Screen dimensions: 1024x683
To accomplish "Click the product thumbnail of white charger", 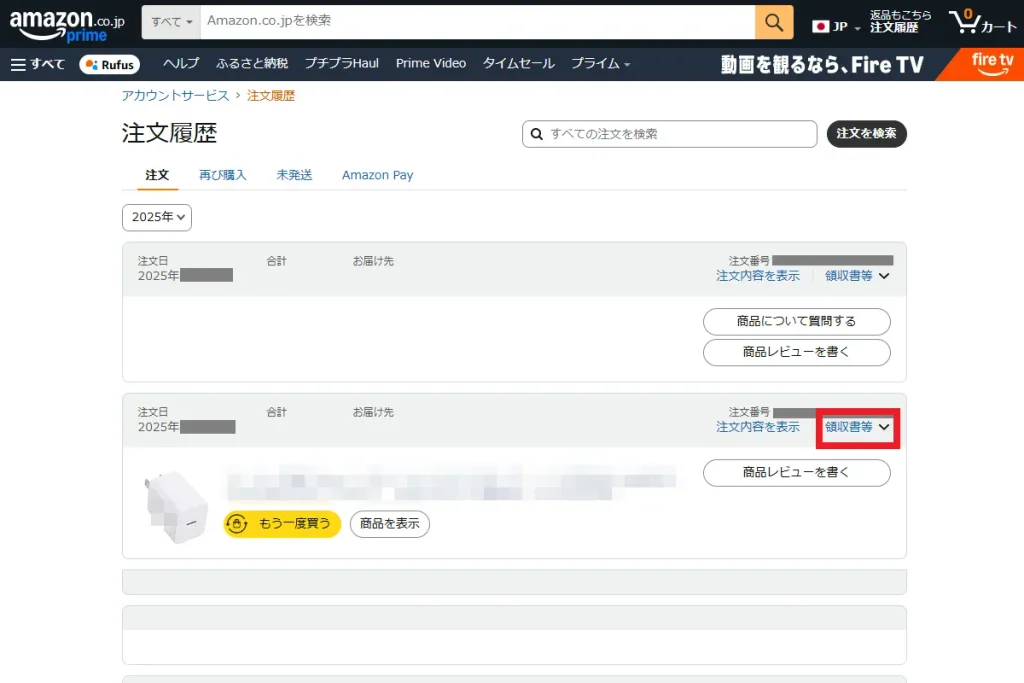I will [x=176, y=507].
